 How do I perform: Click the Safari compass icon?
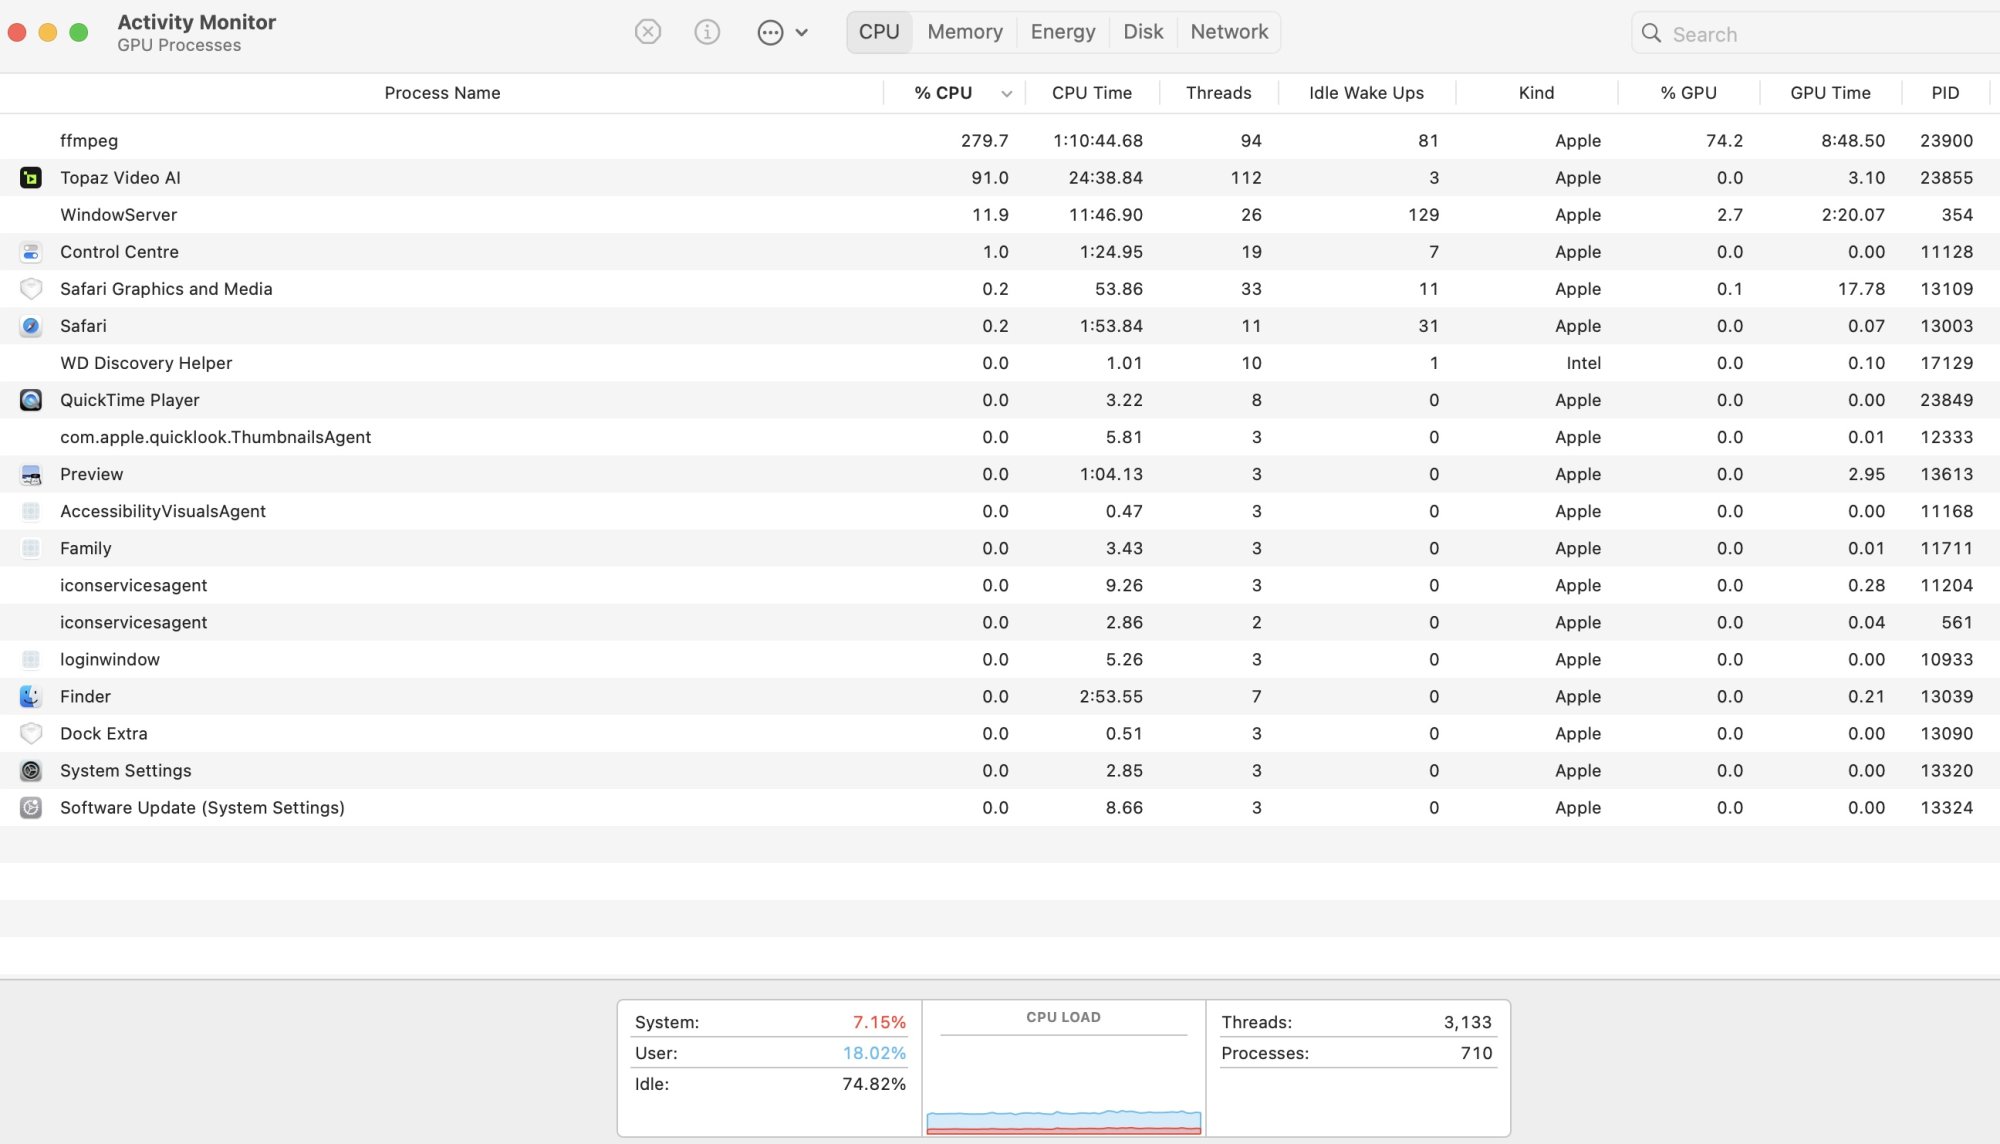coord(31,326)
